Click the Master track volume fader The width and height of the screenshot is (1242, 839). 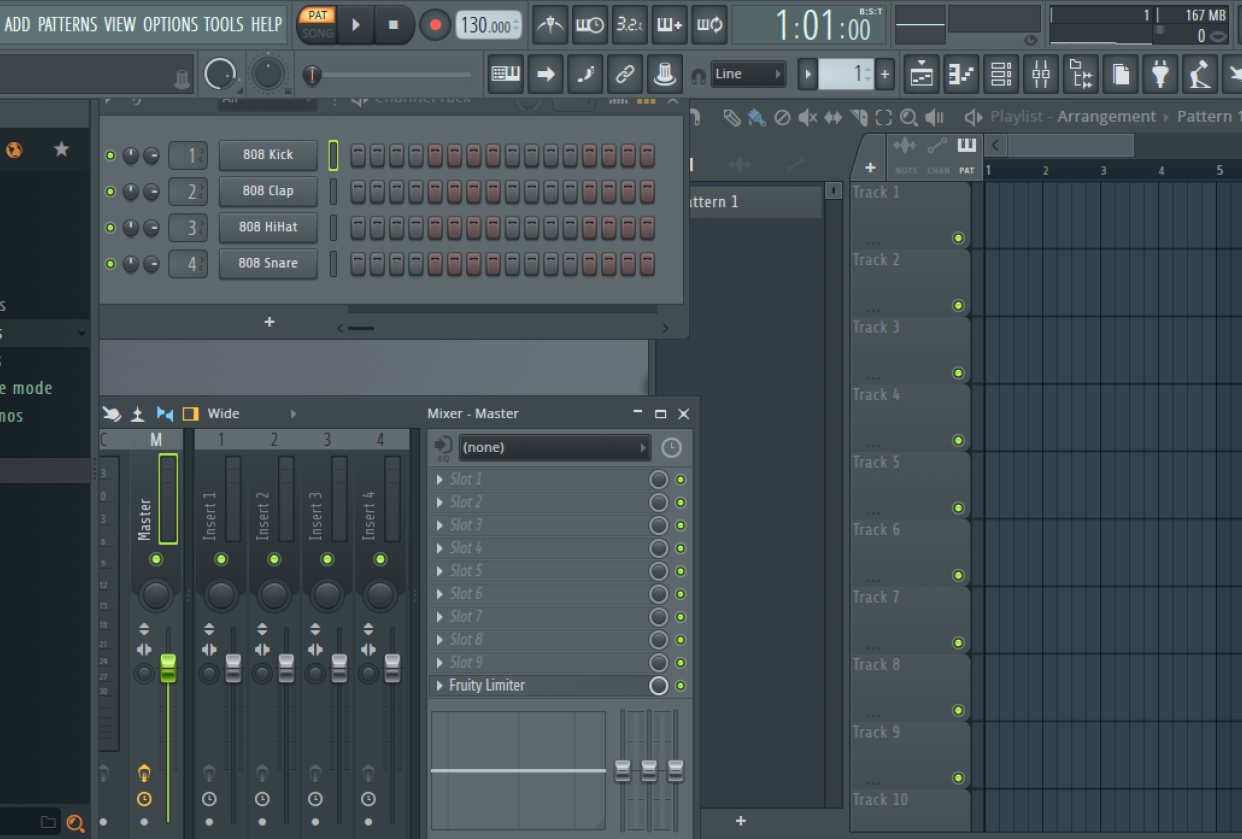(x=168, y=668)
